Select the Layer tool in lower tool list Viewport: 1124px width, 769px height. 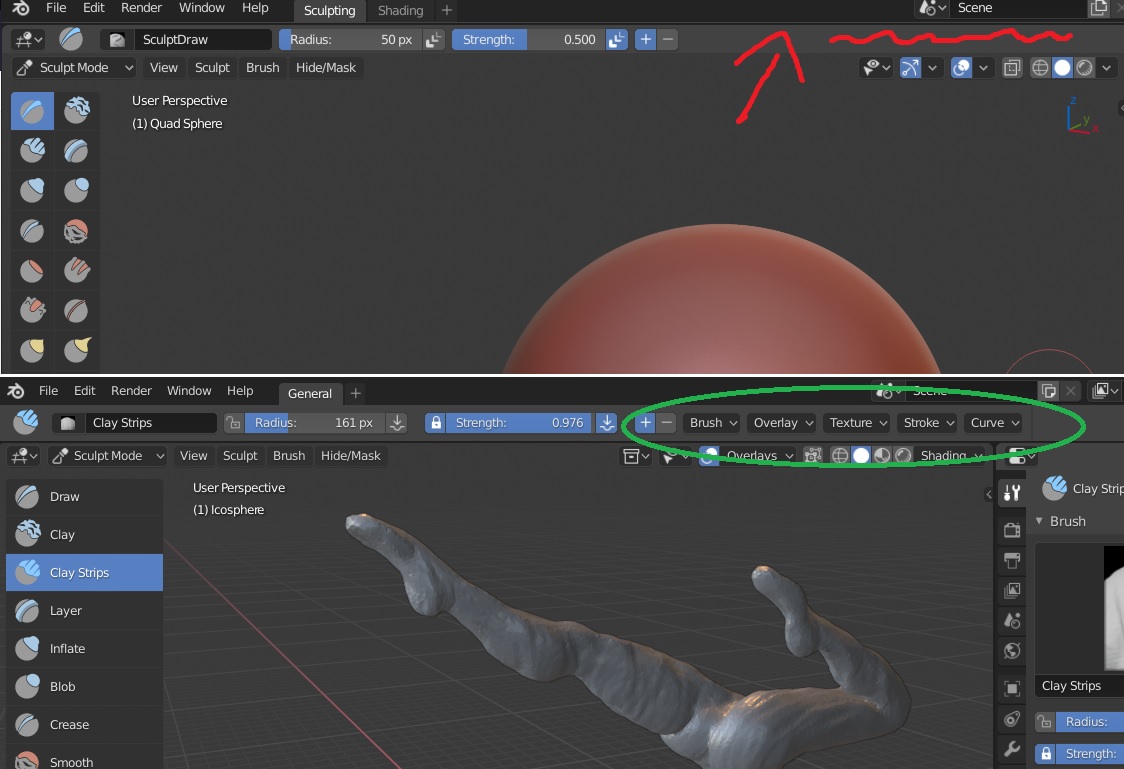[x=85, y=611]
